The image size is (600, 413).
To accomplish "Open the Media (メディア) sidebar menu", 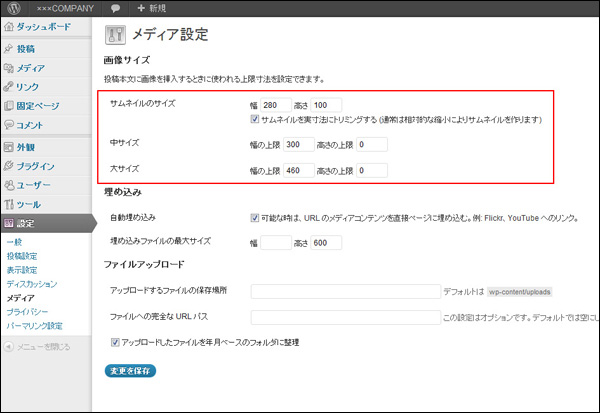I will tap(30, 68).
